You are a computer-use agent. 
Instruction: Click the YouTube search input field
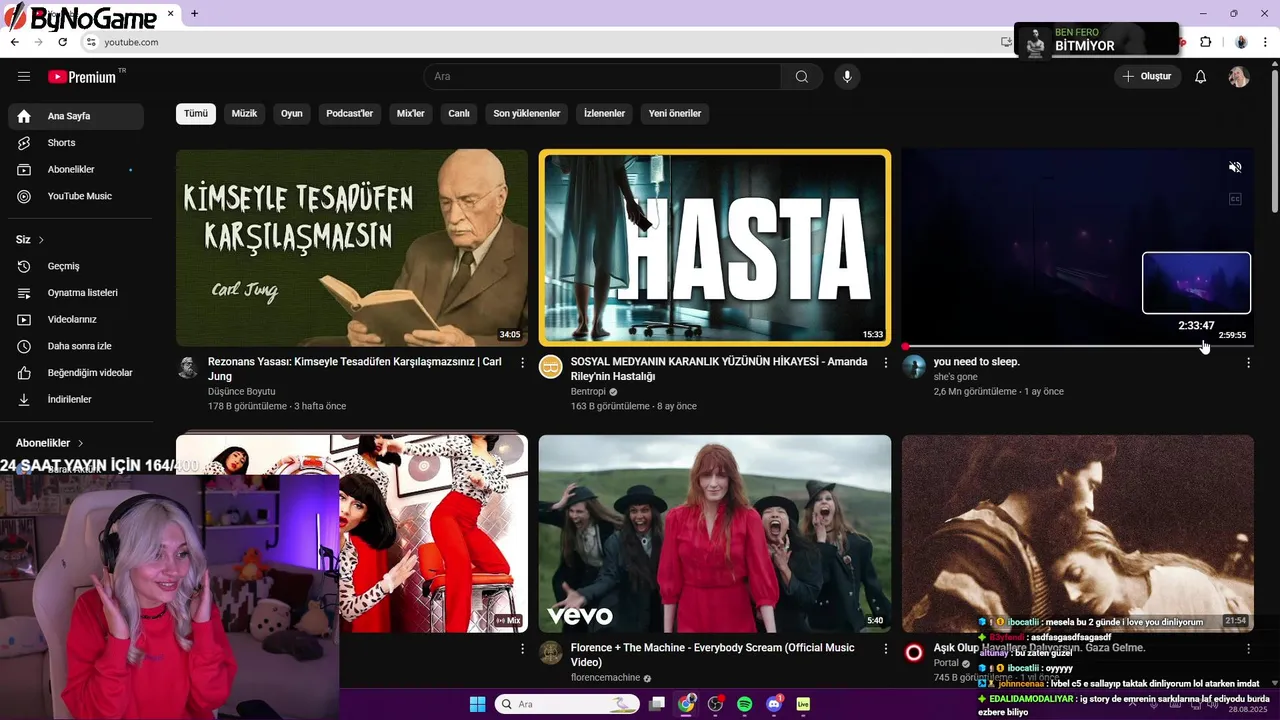click(x=603, y=76)
